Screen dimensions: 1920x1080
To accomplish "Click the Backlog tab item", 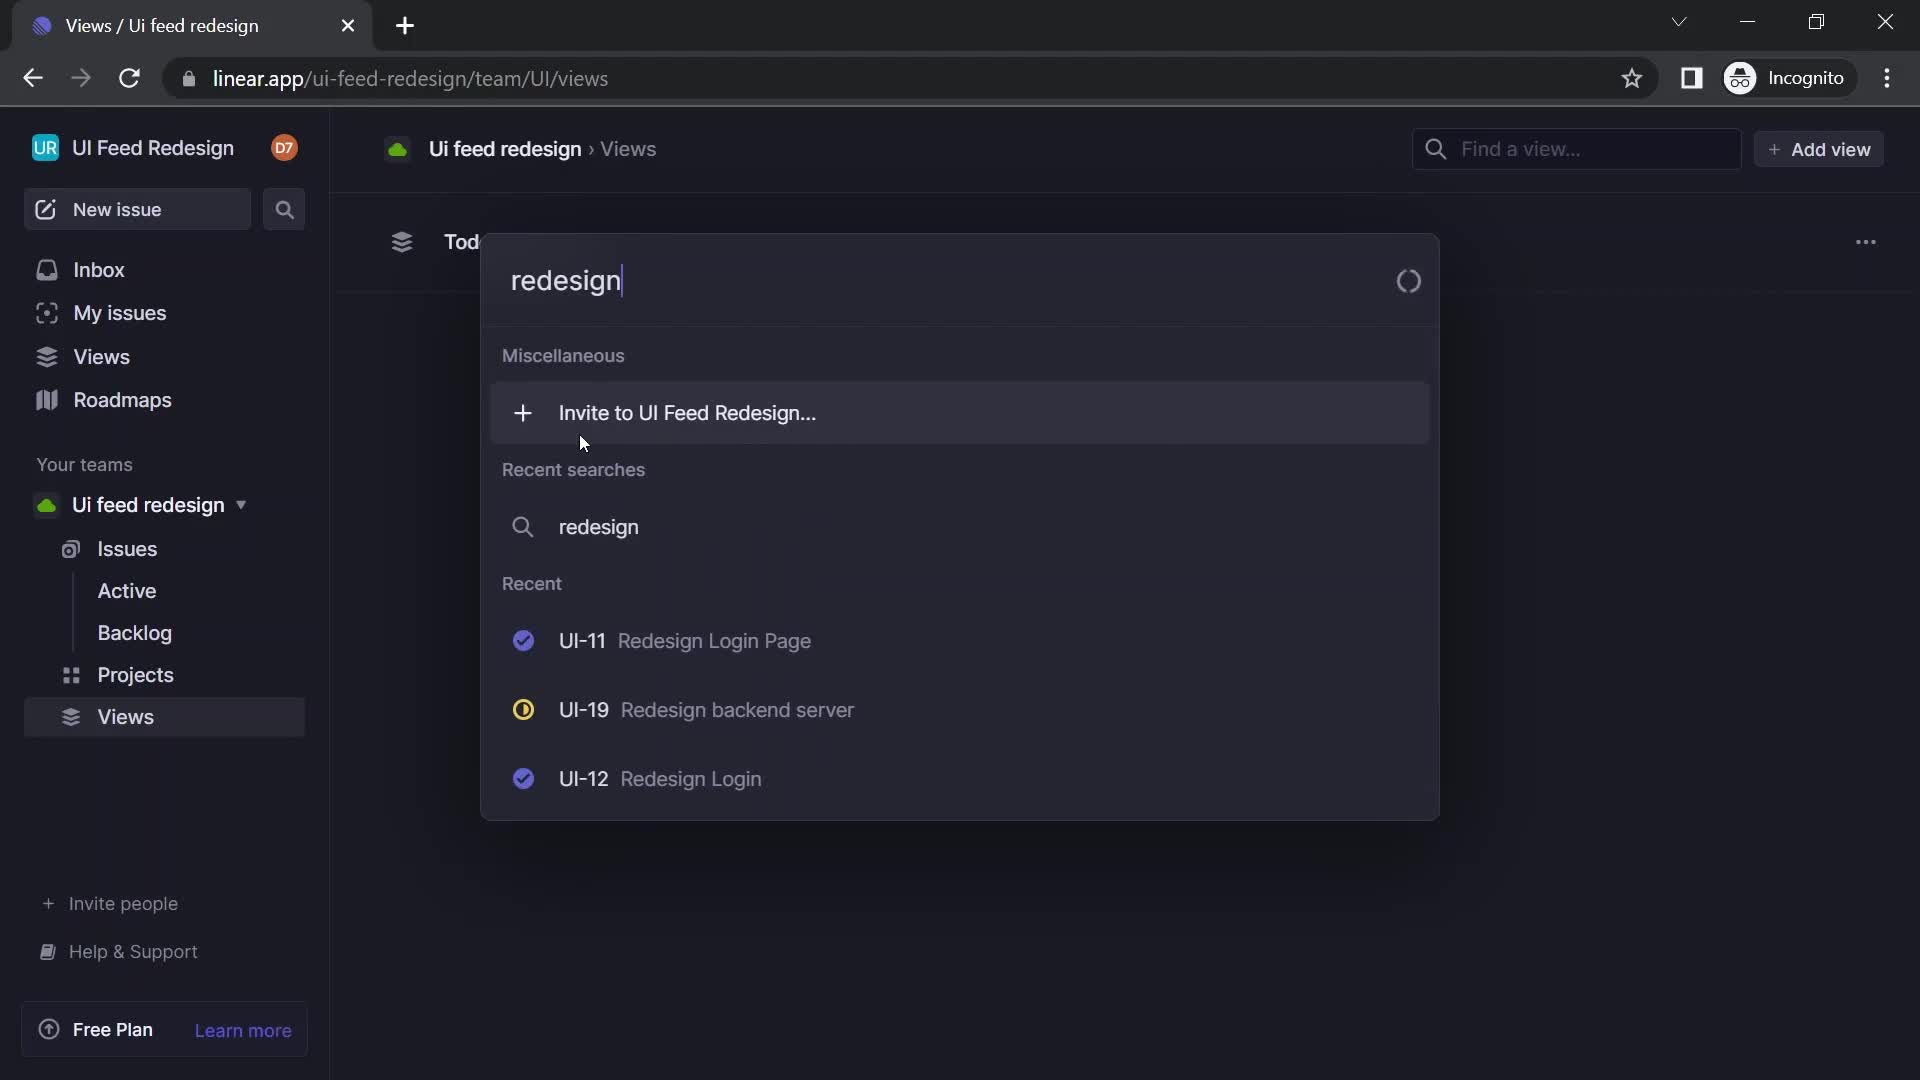I will click(135, 633).
